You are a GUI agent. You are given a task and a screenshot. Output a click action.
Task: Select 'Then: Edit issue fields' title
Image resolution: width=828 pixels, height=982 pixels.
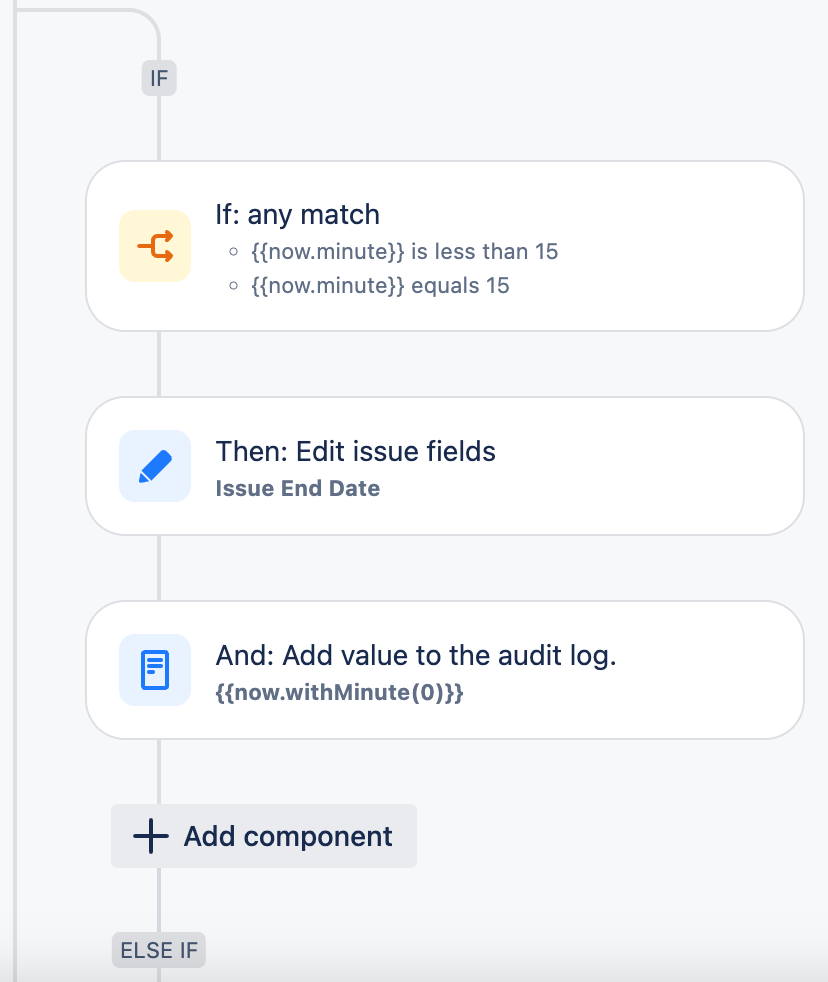coord(356,452)
